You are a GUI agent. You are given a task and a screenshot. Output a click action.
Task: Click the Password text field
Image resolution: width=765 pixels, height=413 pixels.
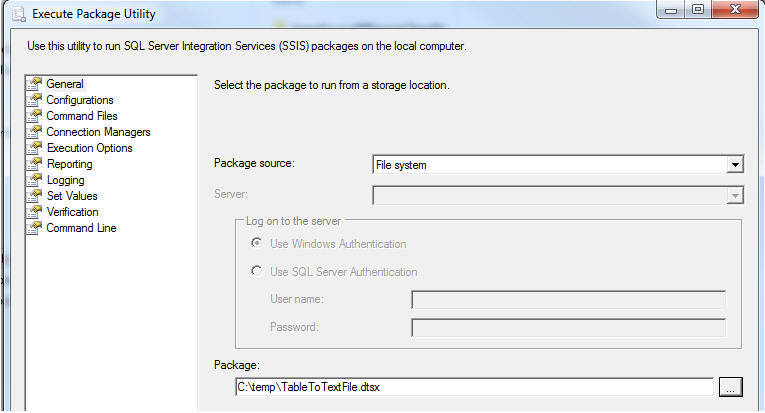pyautogui.click(x=568, y=327)
